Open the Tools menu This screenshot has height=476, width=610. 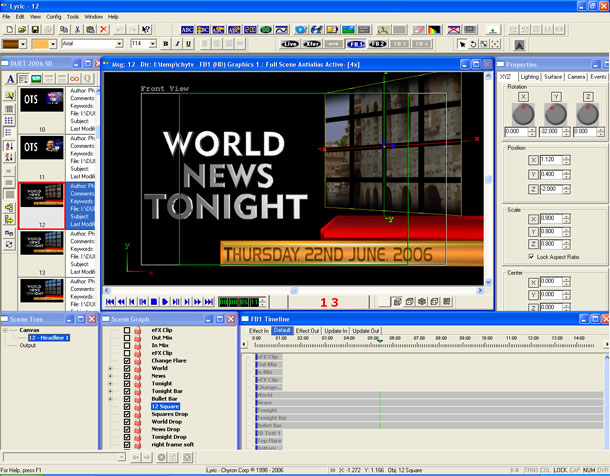(x=73, y=17)
